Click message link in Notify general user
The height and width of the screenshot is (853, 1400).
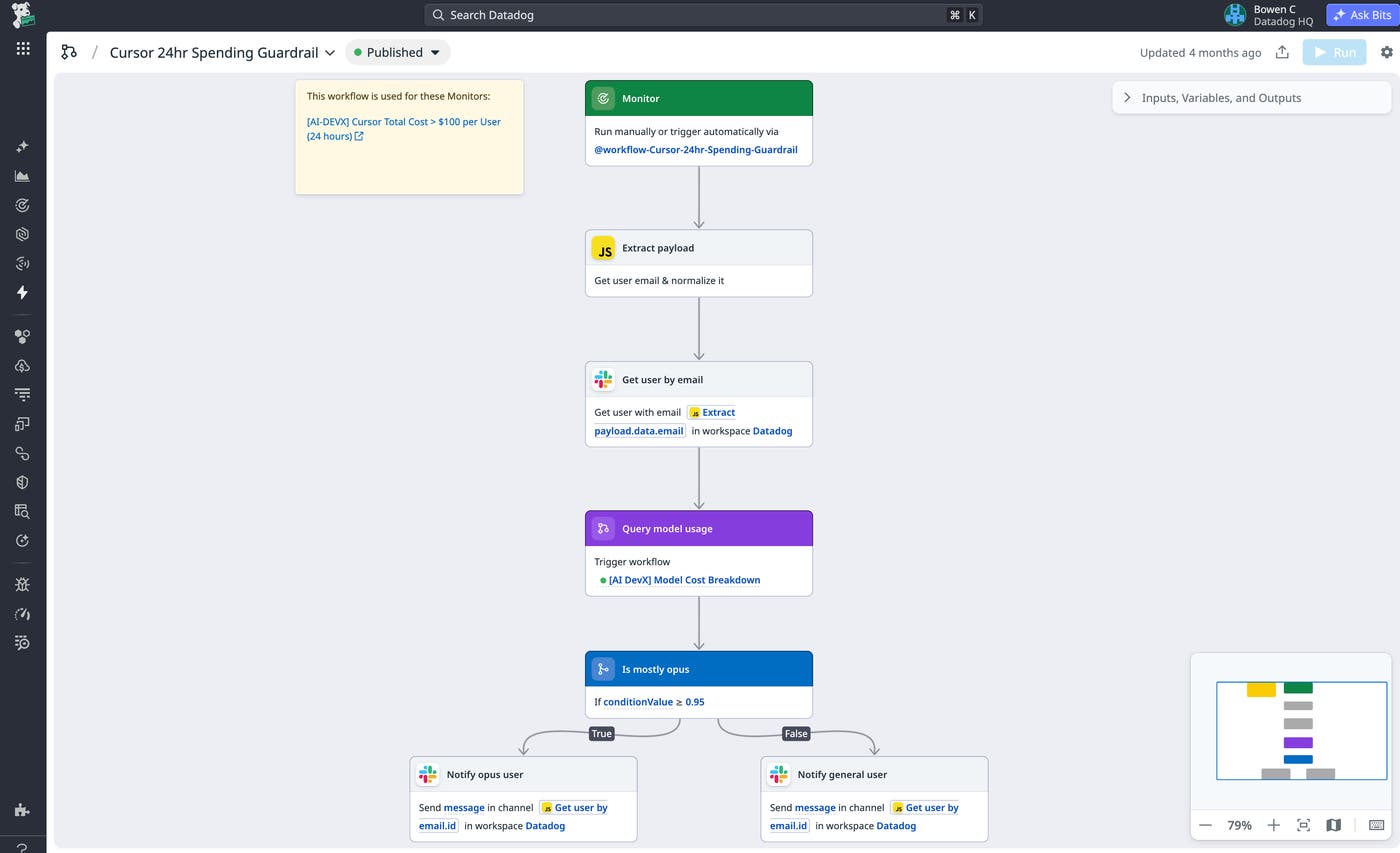point(815,808)
